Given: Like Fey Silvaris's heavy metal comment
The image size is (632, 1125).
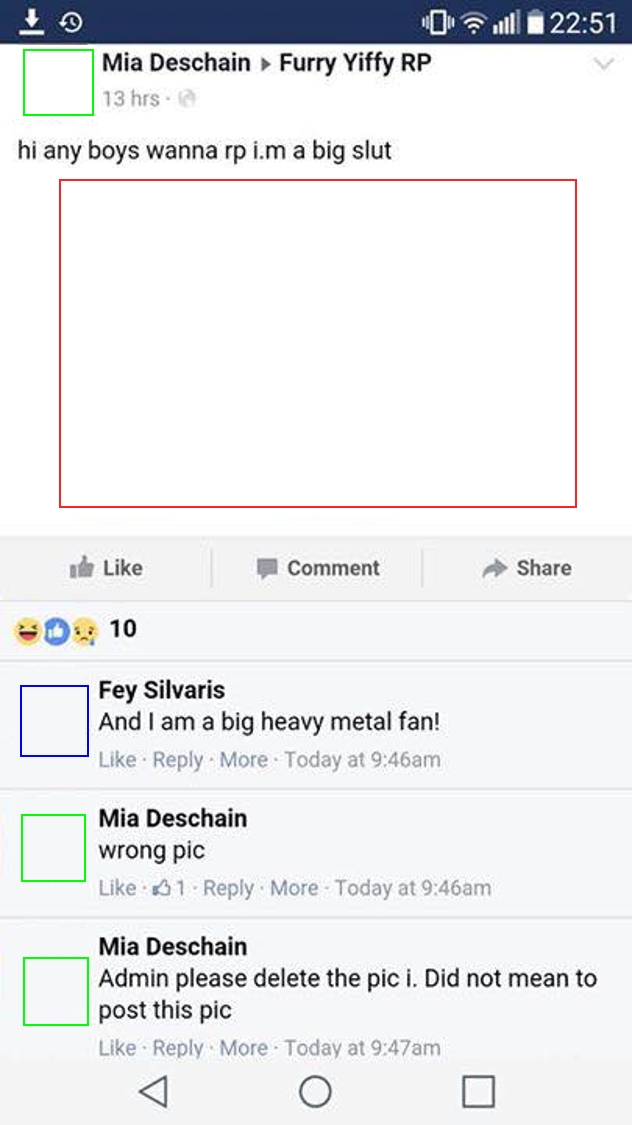Looking at the screenshot, I should click(x=117, y=760).
